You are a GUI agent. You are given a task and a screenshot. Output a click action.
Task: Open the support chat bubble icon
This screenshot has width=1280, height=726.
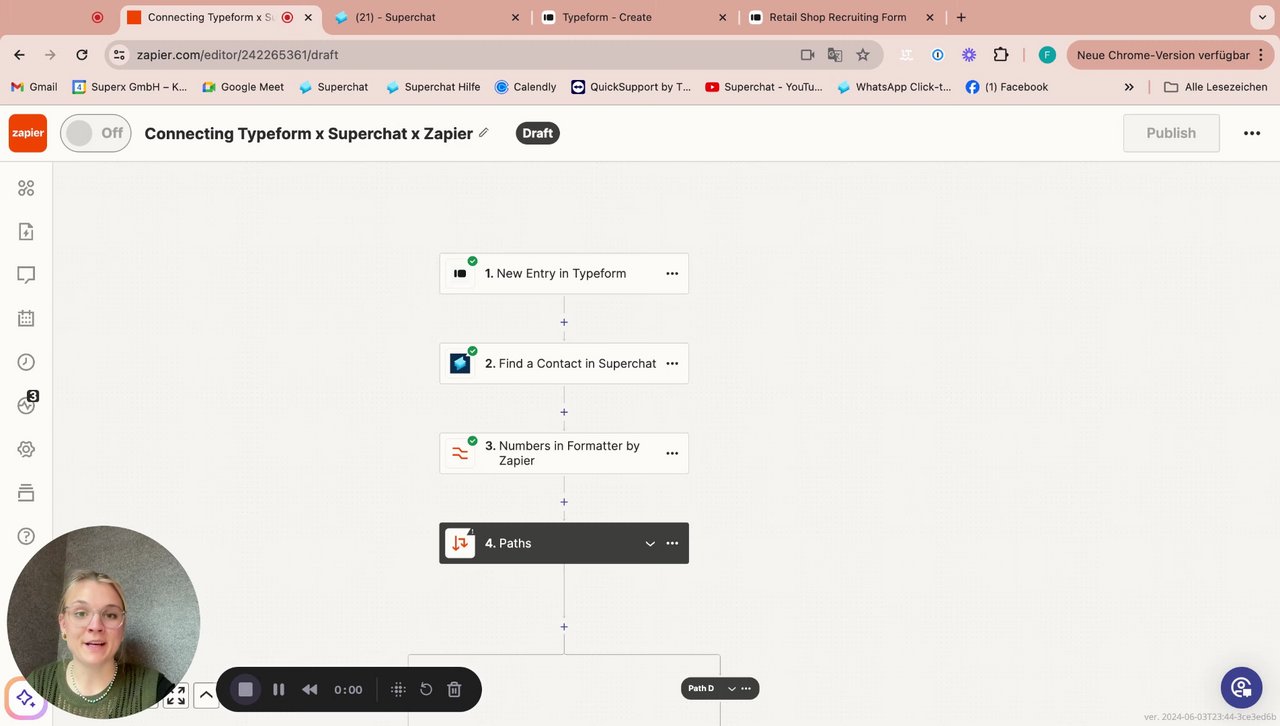(1241, 687)
